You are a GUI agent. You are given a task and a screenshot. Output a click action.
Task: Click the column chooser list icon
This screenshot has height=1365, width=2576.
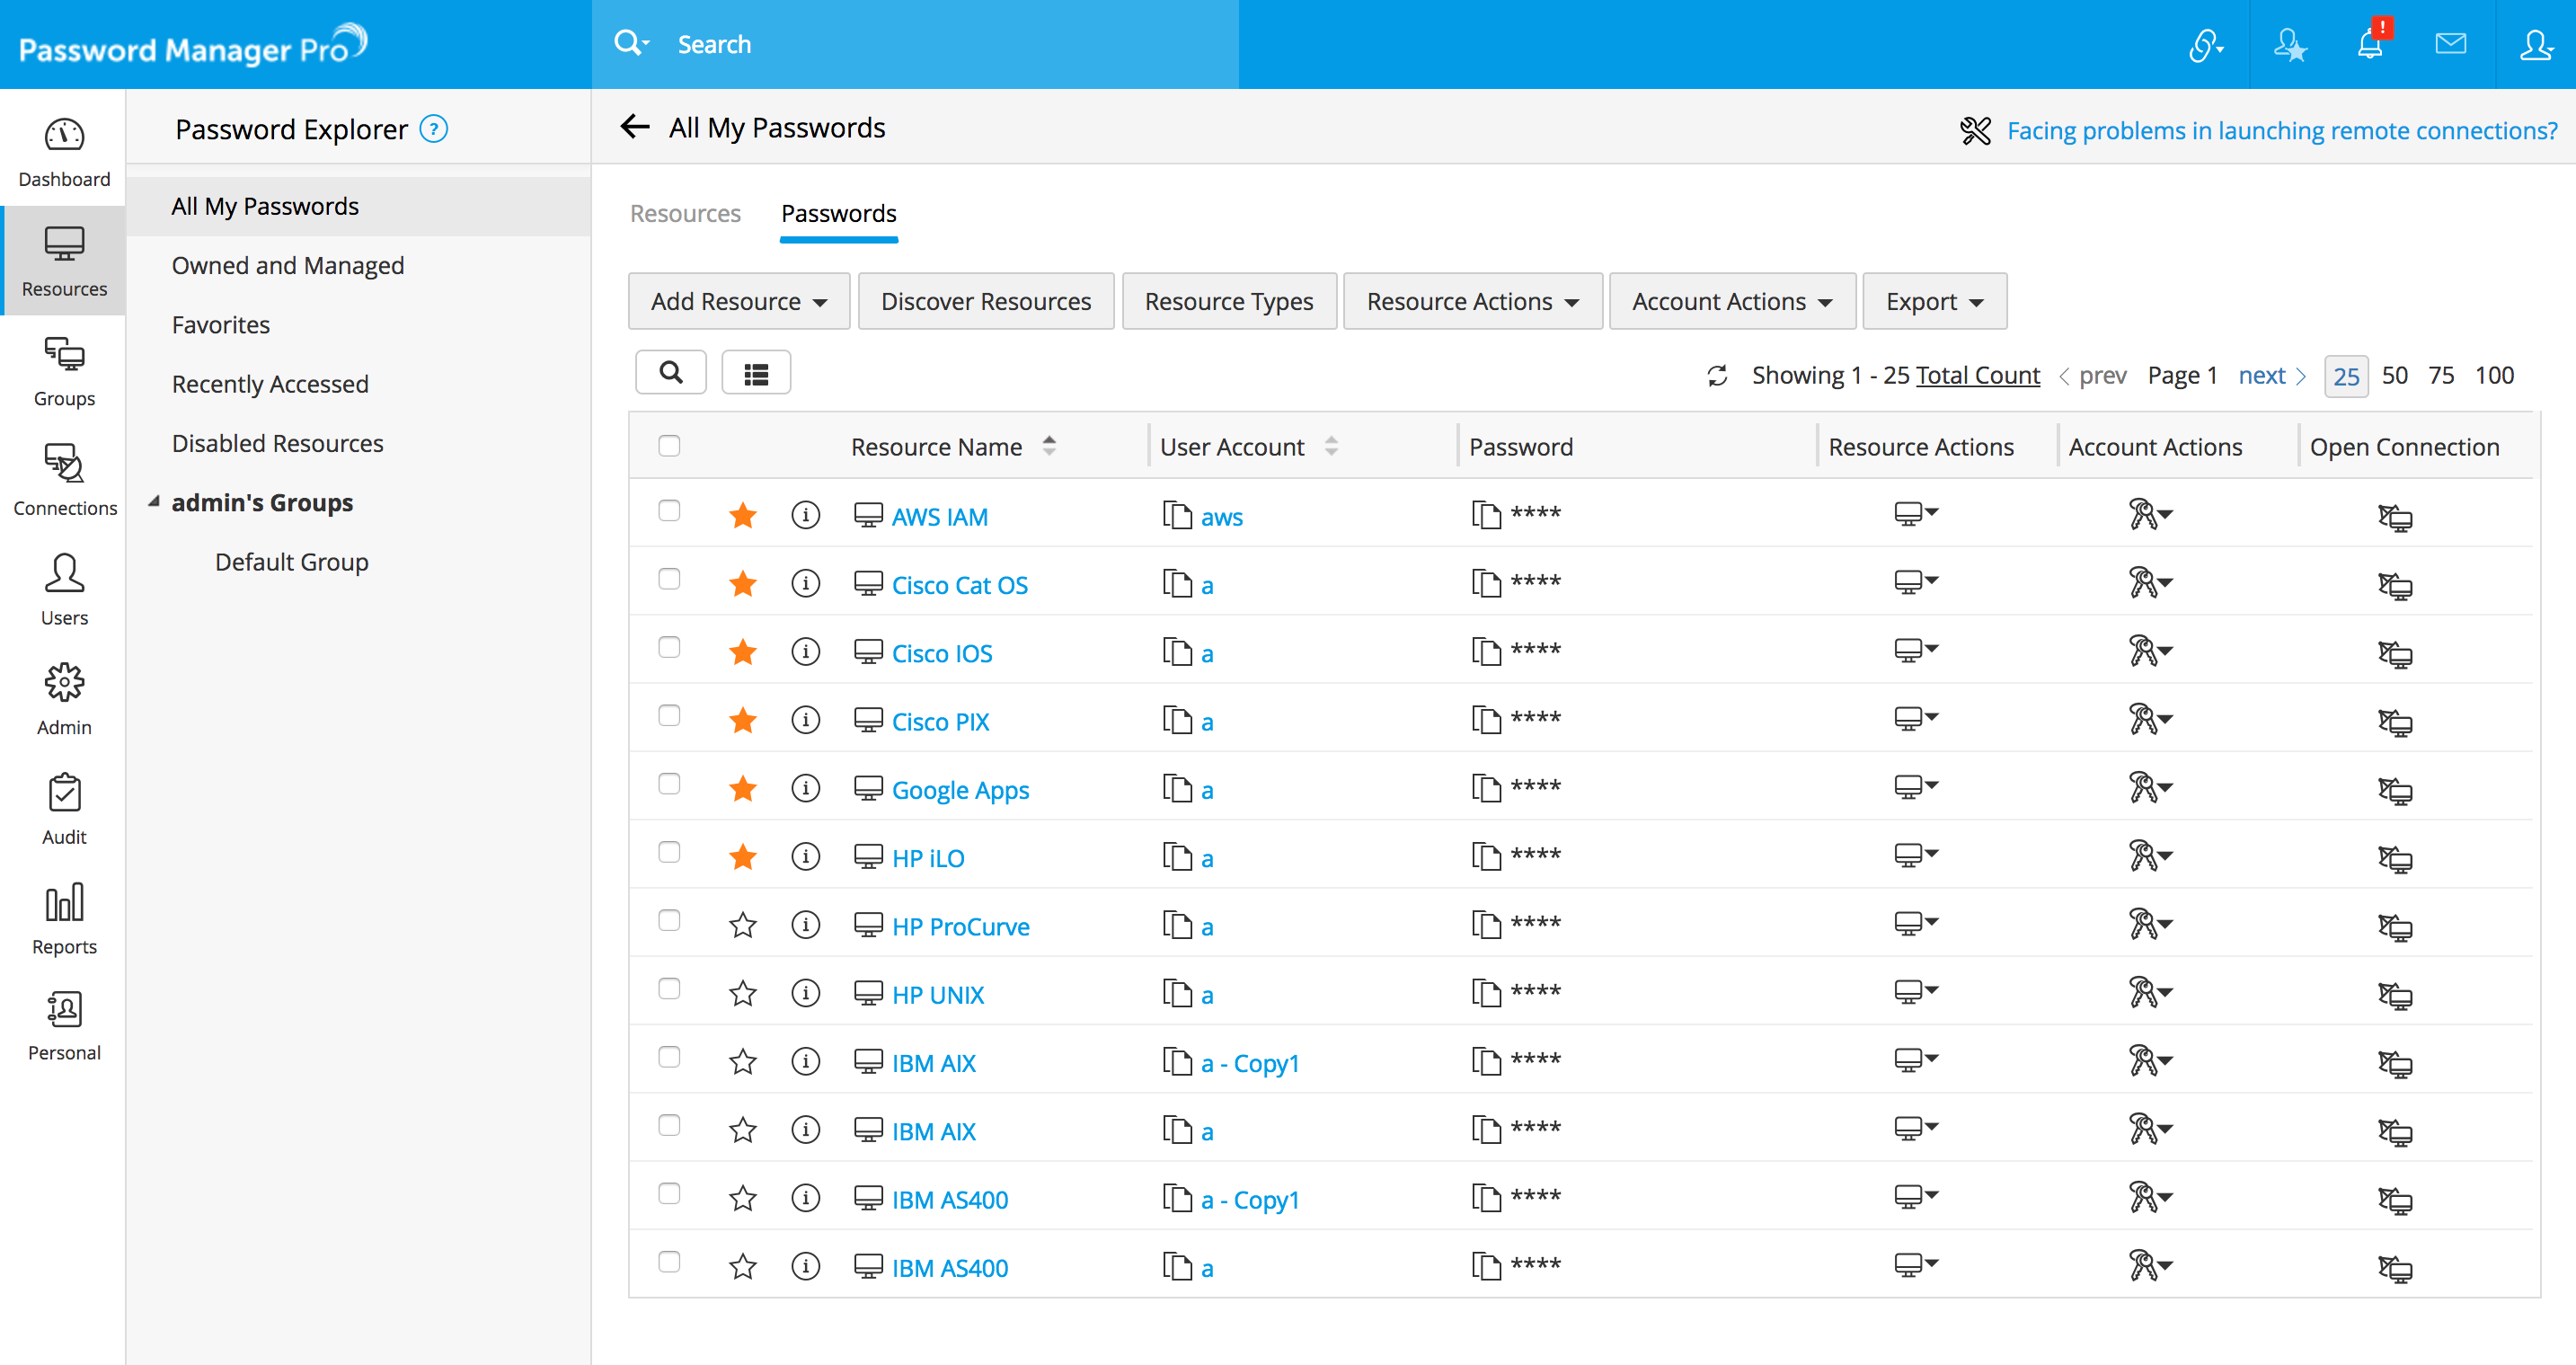click(756, 373)
